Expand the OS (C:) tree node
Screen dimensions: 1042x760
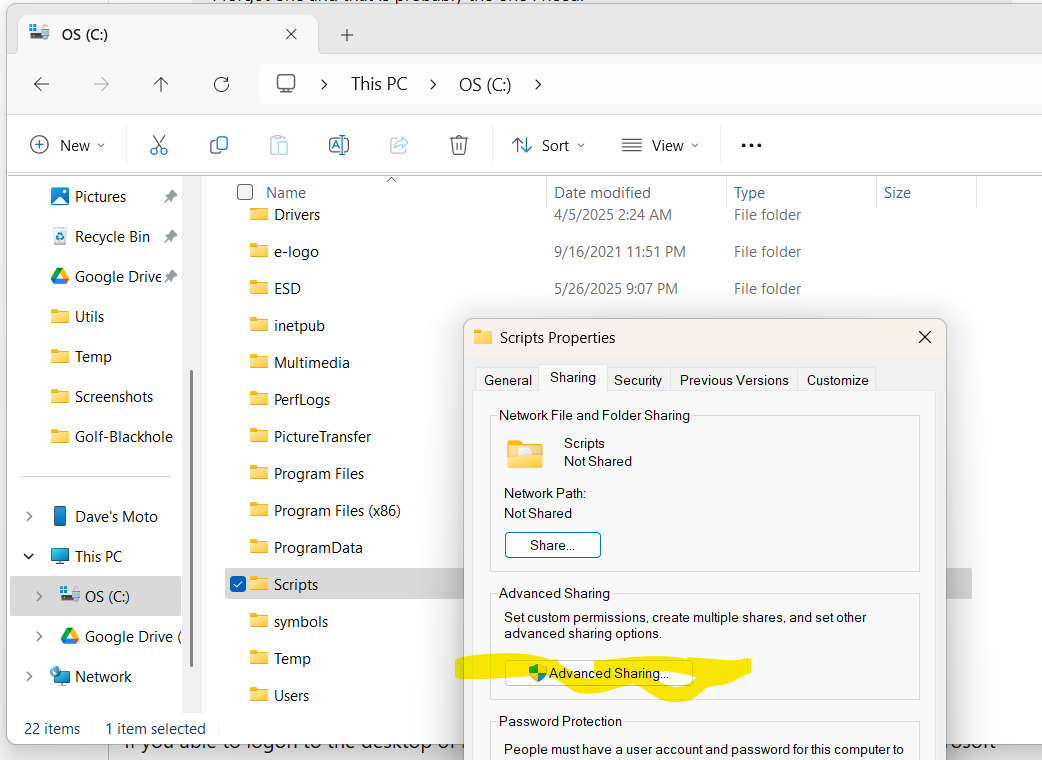pyautogui.click(x=39, y=596)
